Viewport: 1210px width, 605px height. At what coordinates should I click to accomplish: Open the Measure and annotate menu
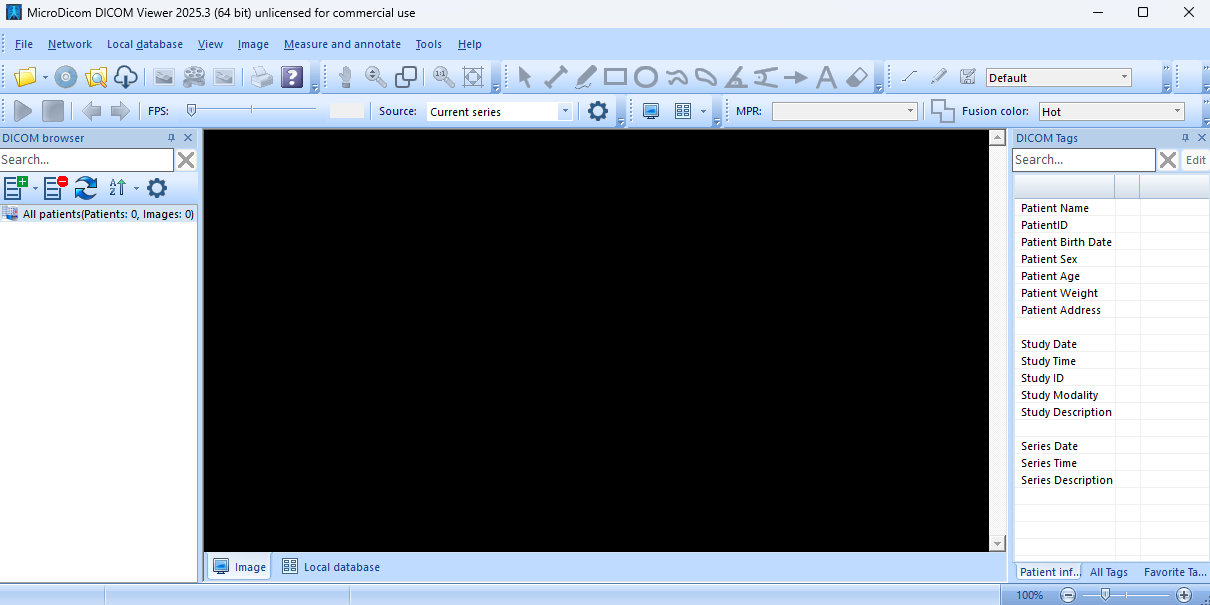click(x=342, y=44)
